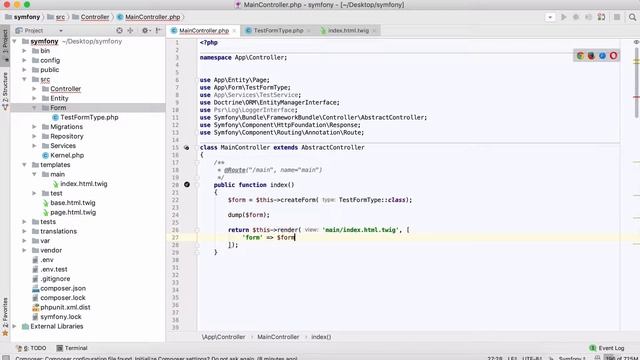Select symfony.lock file
The height and width of the screenshot is (360, 640).
click(57, 317)
